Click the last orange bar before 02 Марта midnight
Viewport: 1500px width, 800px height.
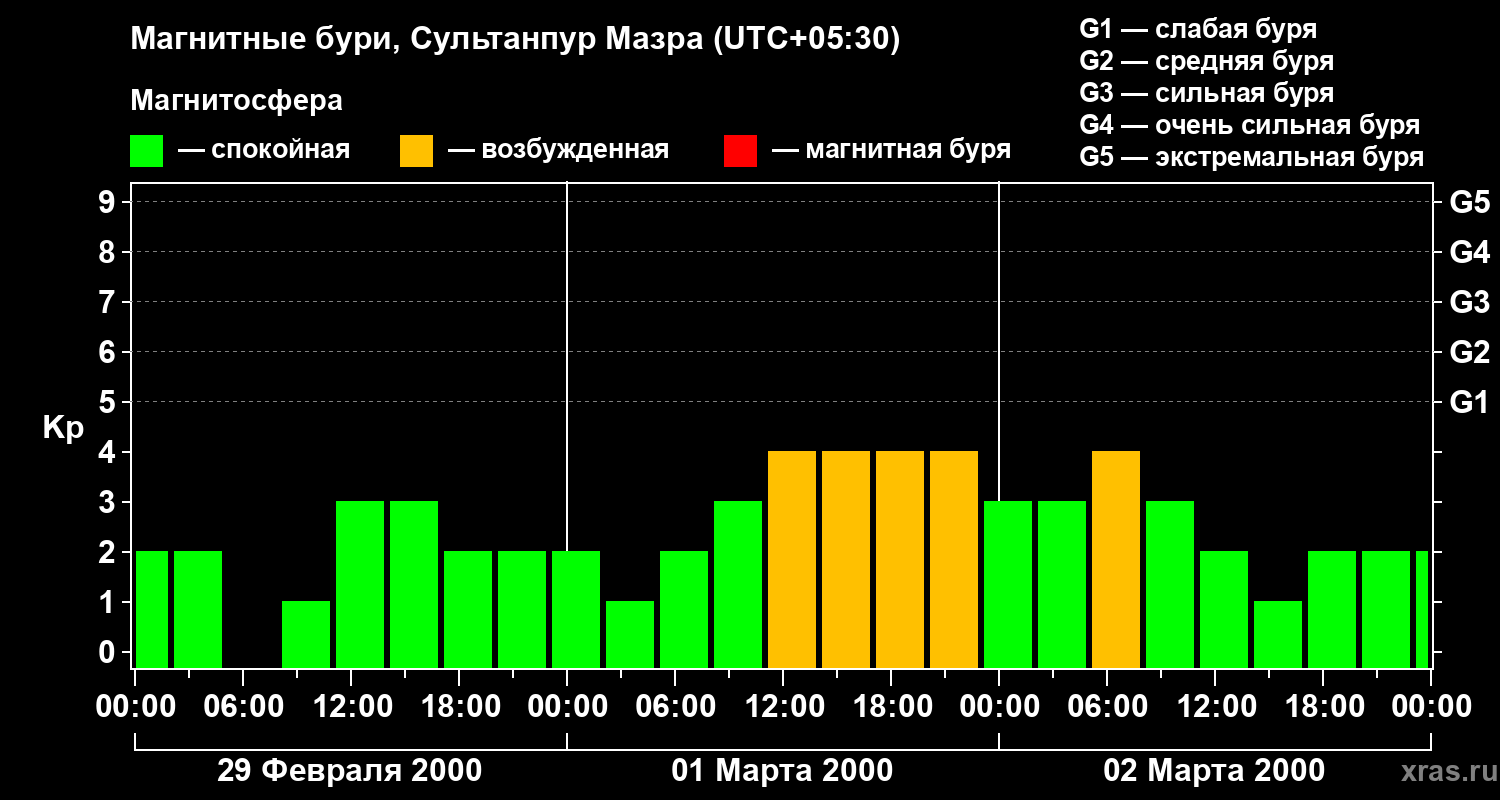pos(954,560)
